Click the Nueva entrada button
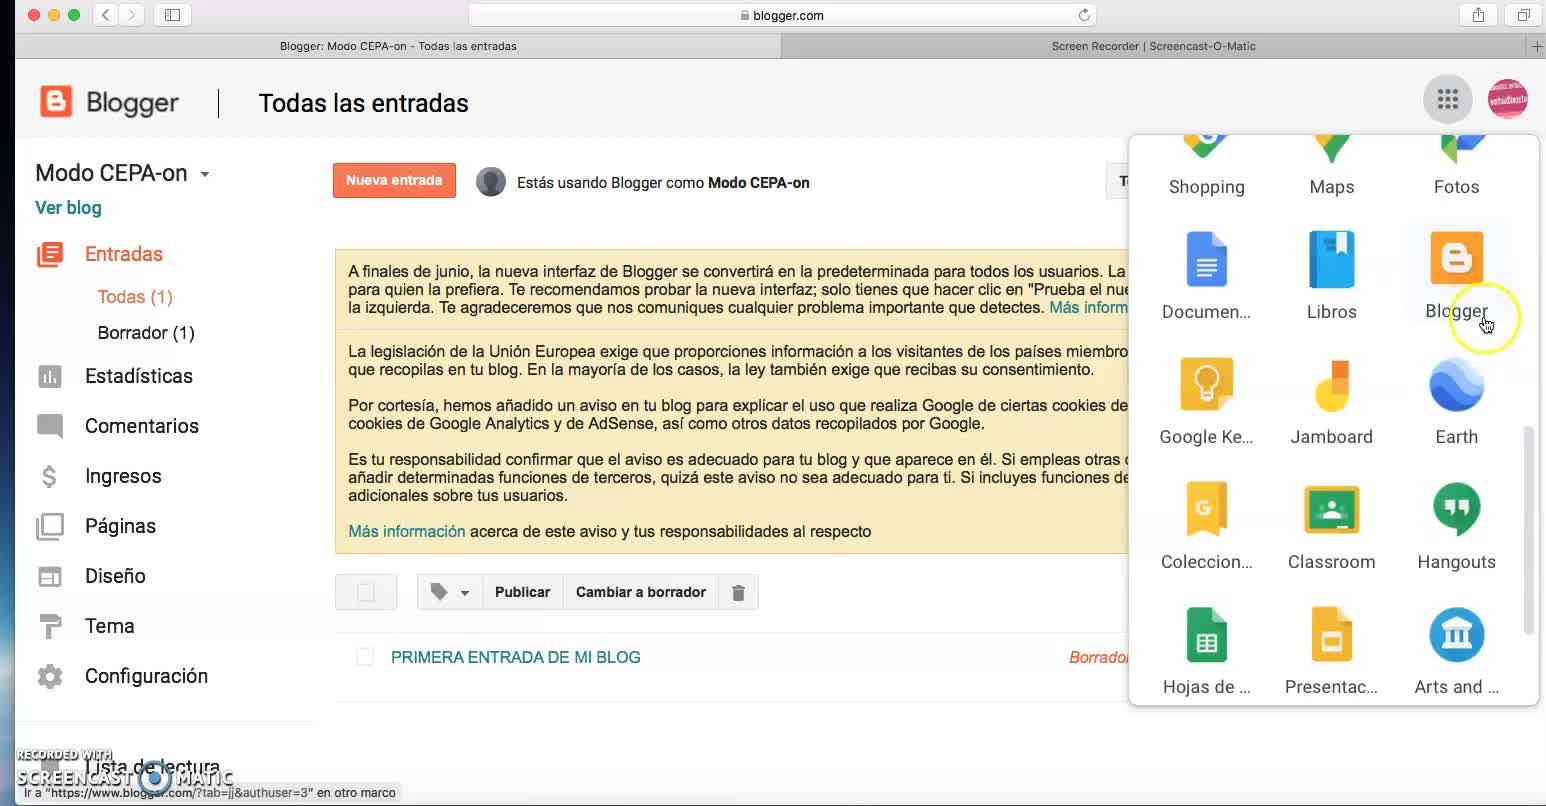The width and height of the screenshot is (1546, 806). pos(394,180)
